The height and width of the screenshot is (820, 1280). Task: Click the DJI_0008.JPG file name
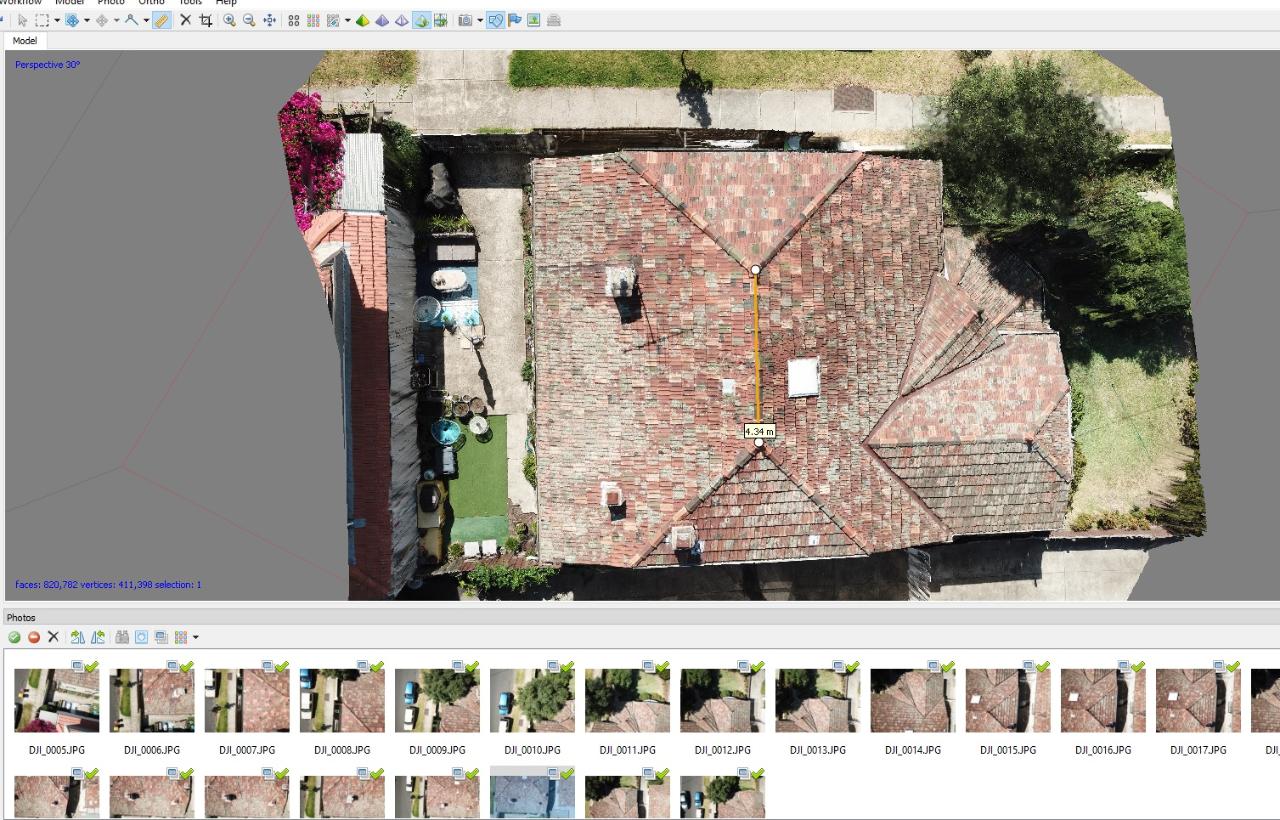click(342, 750)
